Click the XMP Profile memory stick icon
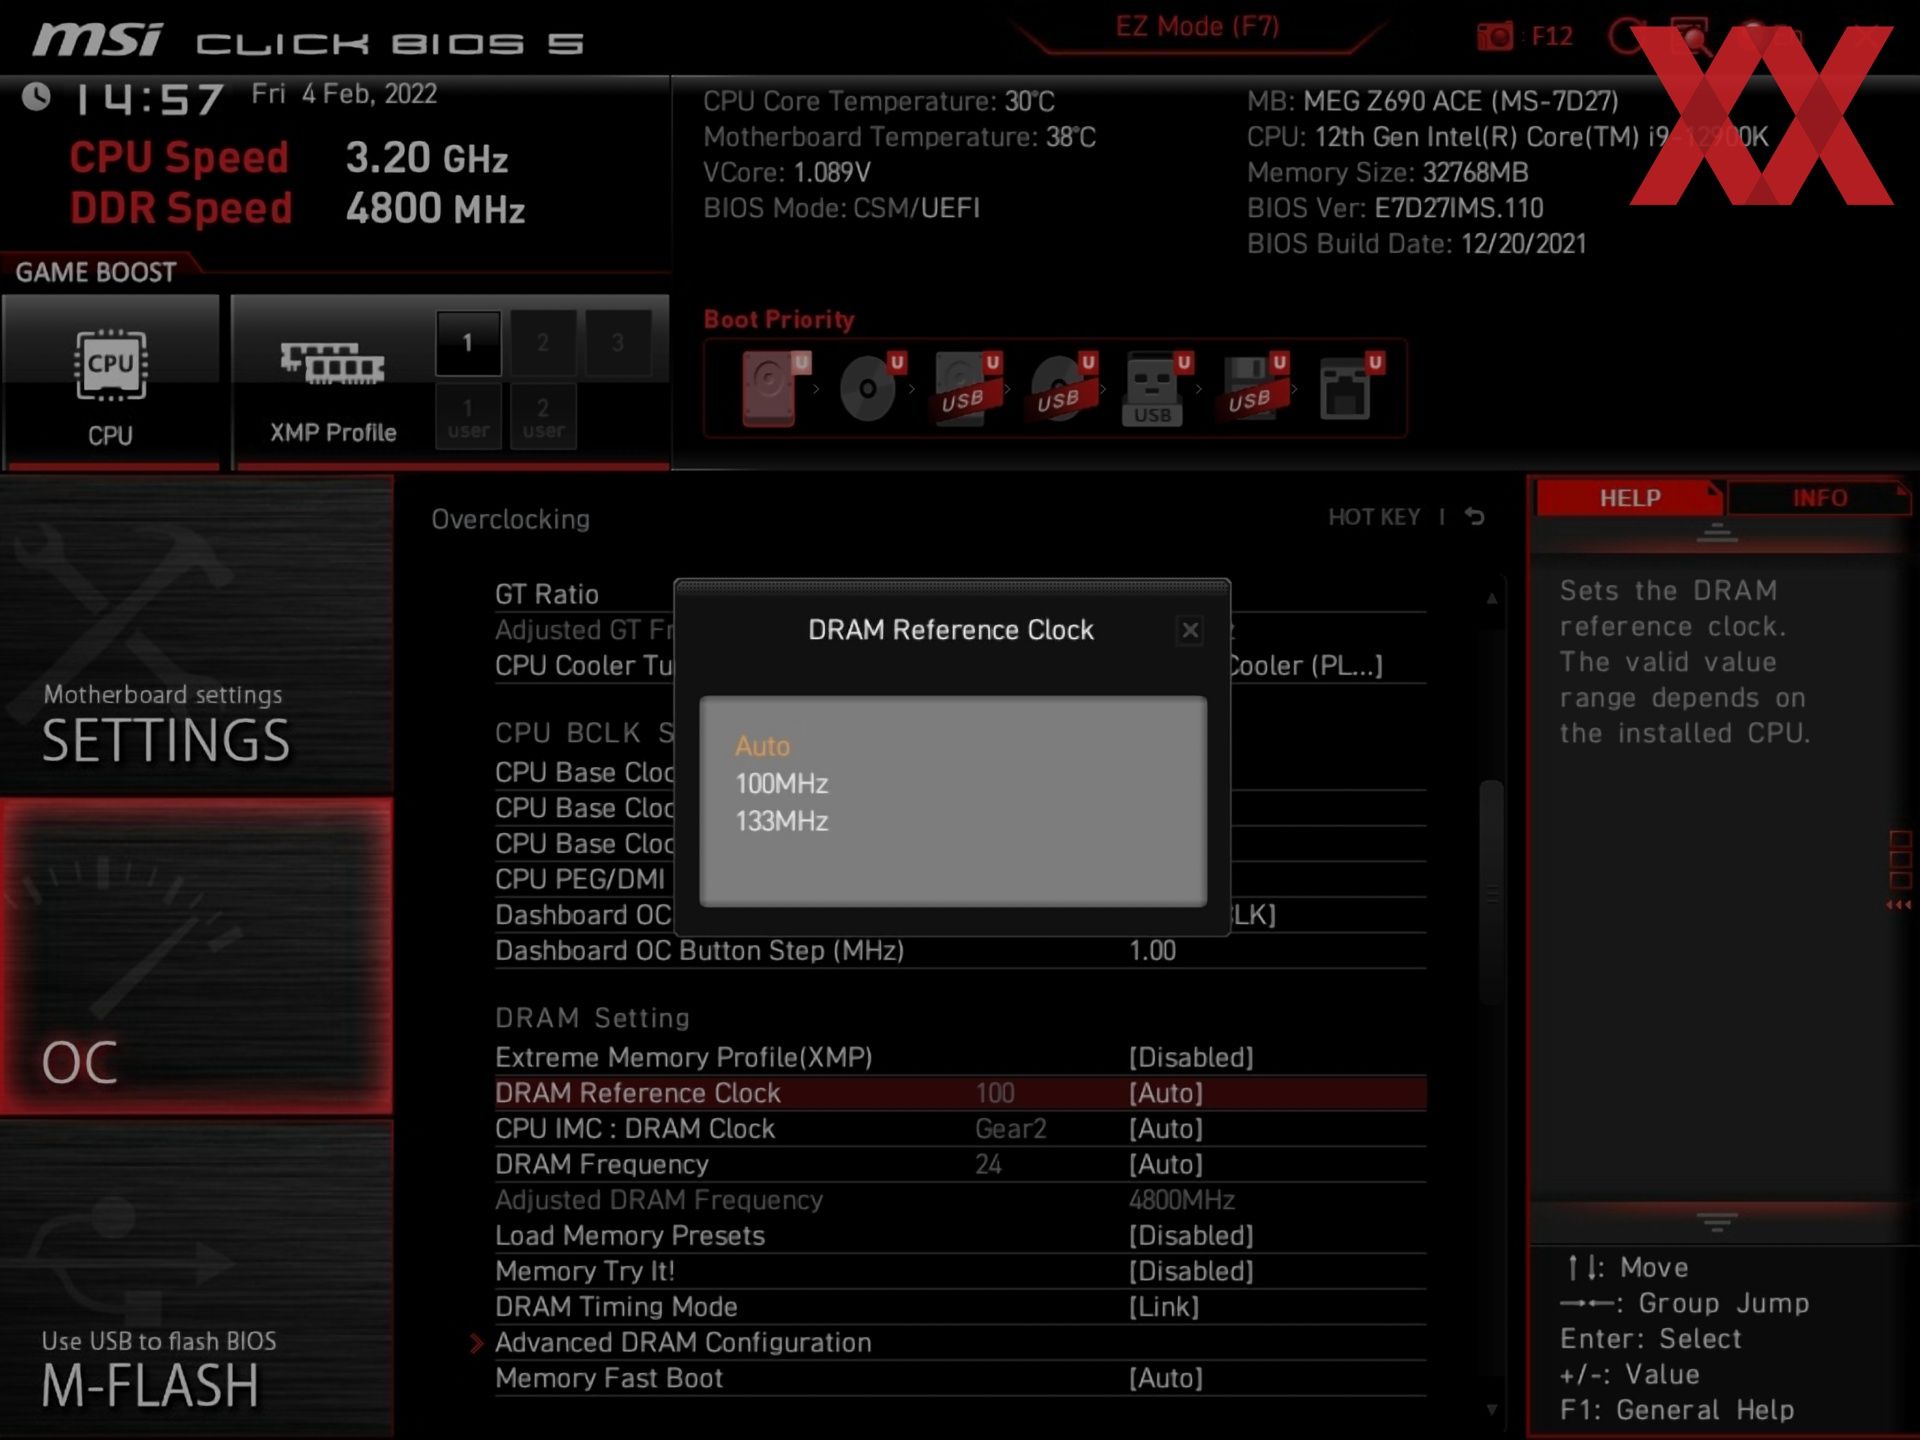 (x=333, y=363)
